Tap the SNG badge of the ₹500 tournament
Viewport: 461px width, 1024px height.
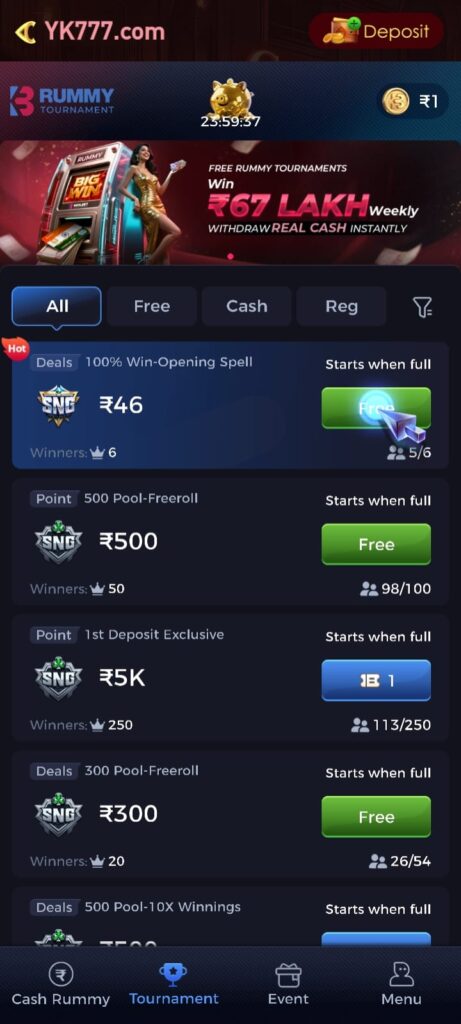pos(58,541)
